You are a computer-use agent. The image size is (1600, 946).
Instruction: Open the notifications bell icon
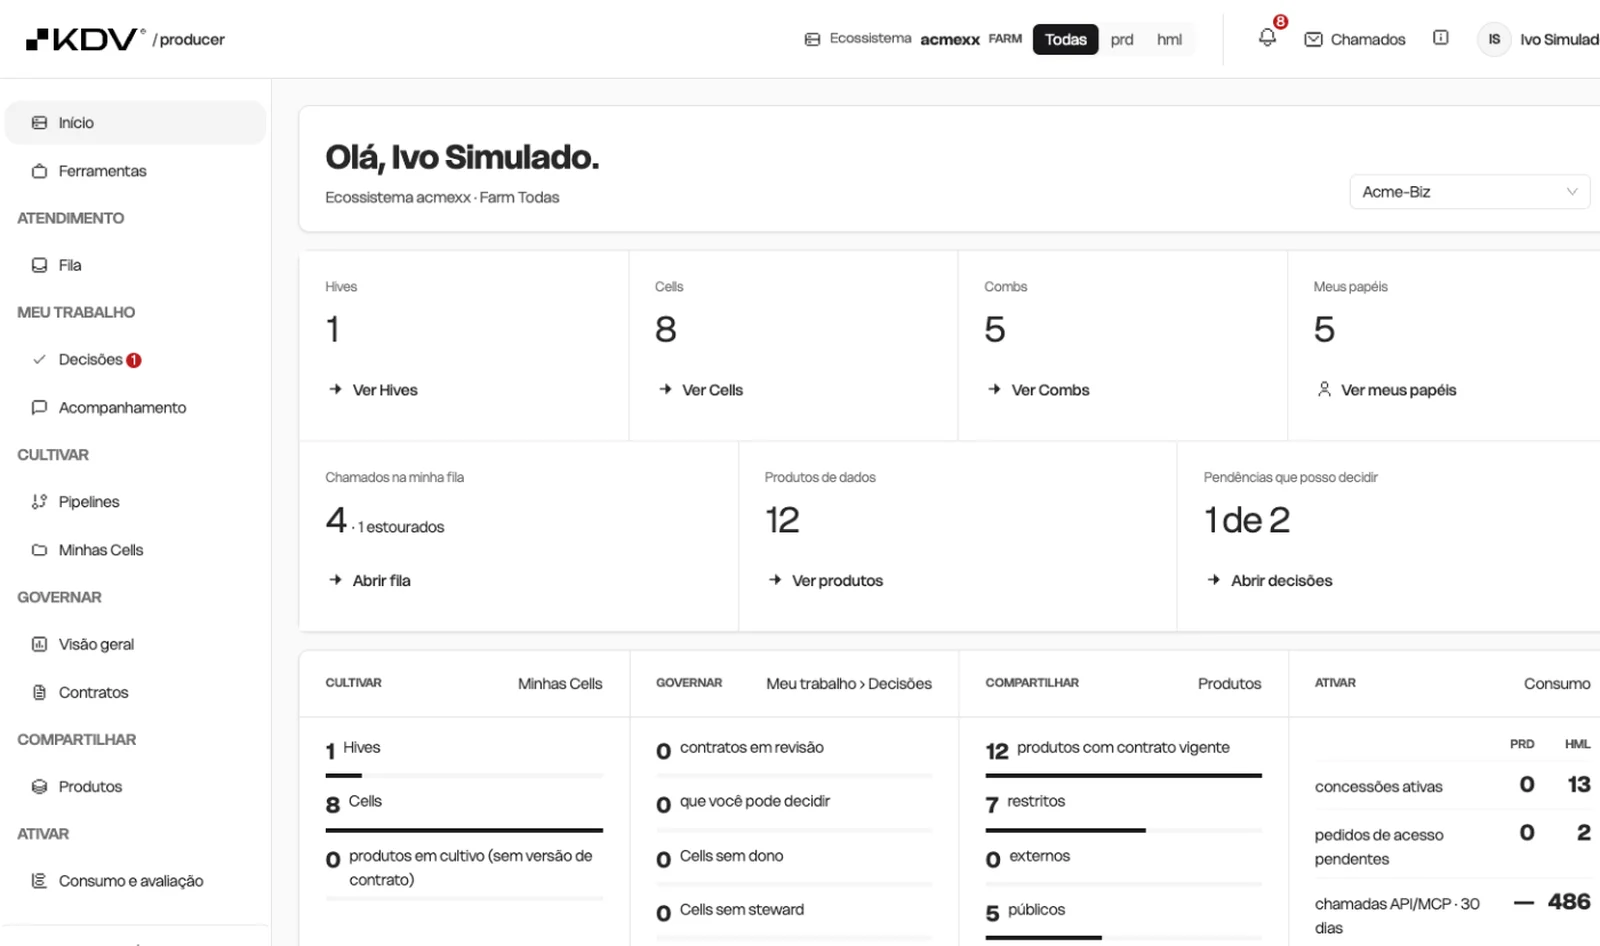pyautogui.click(x=1267, y=38)
